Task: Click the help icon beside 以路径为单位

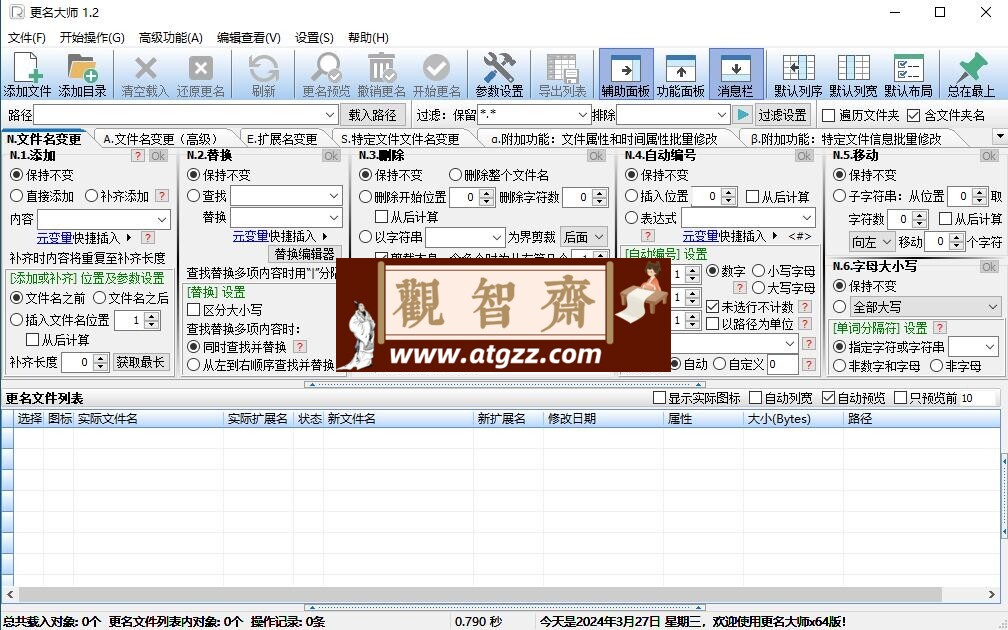Action: click(804, 324)
